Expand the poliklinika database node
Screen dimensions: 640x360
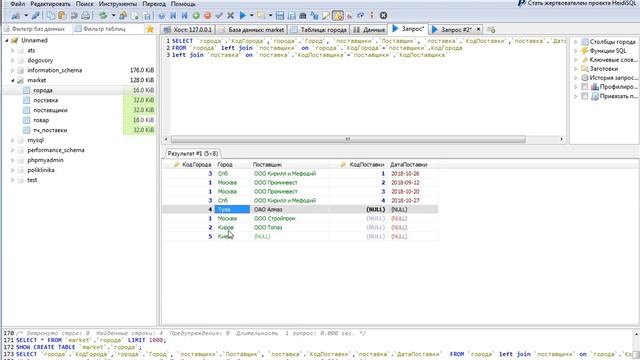tap(13, 170)
